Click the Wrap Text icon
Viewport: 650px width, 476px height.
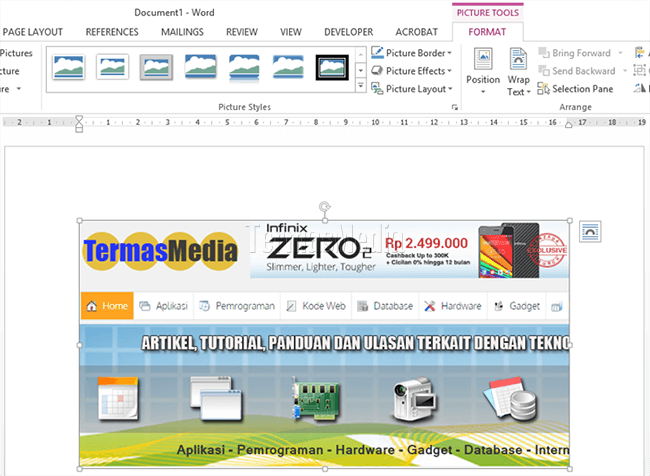[x=518, y=58]
